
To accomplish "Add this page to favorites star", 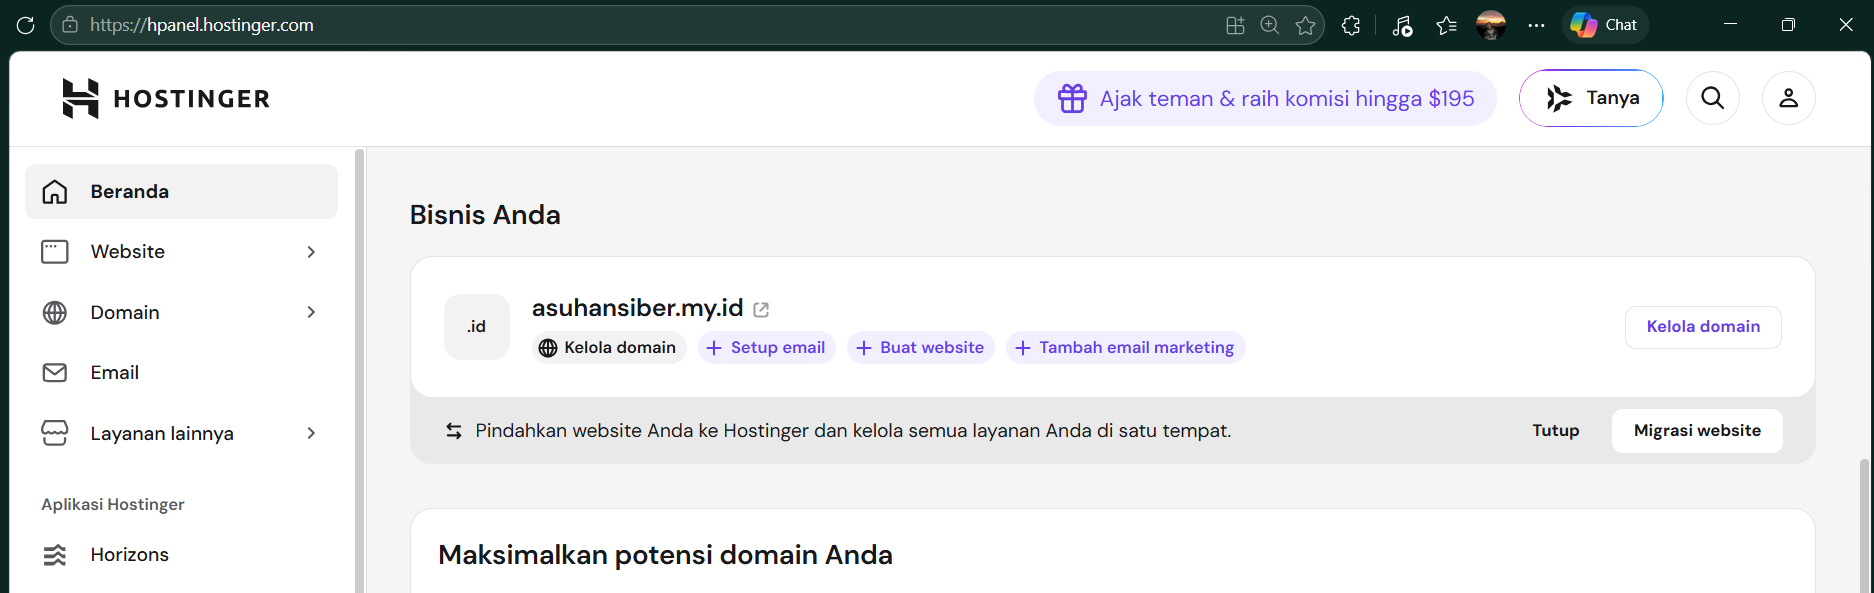I will 1305,25.
